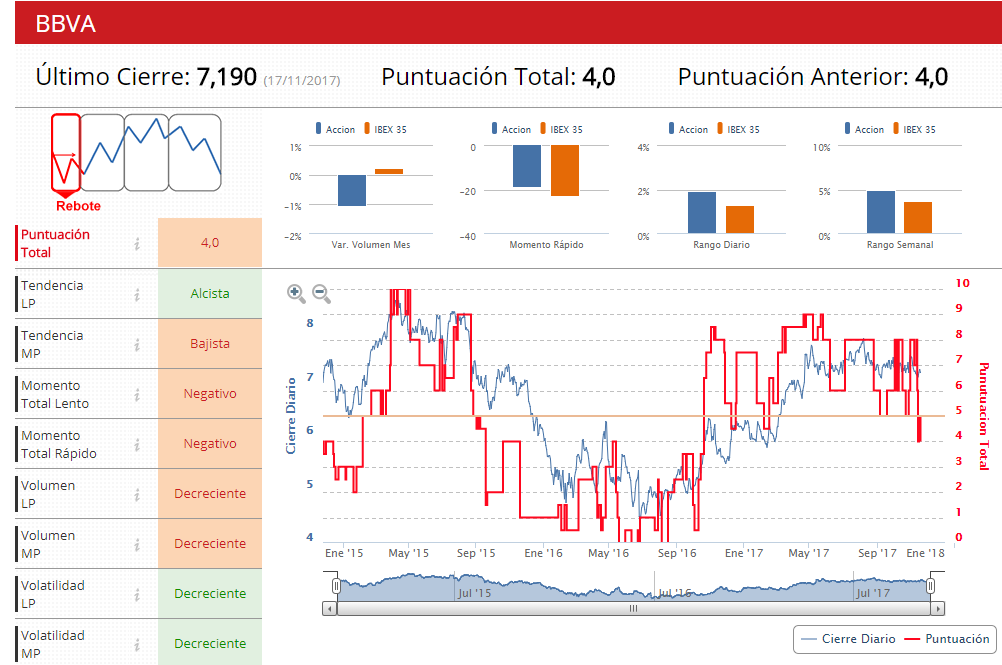Toggle IBEX 35 series in Var. Volumen Mes legend

(x=385, y=129)
